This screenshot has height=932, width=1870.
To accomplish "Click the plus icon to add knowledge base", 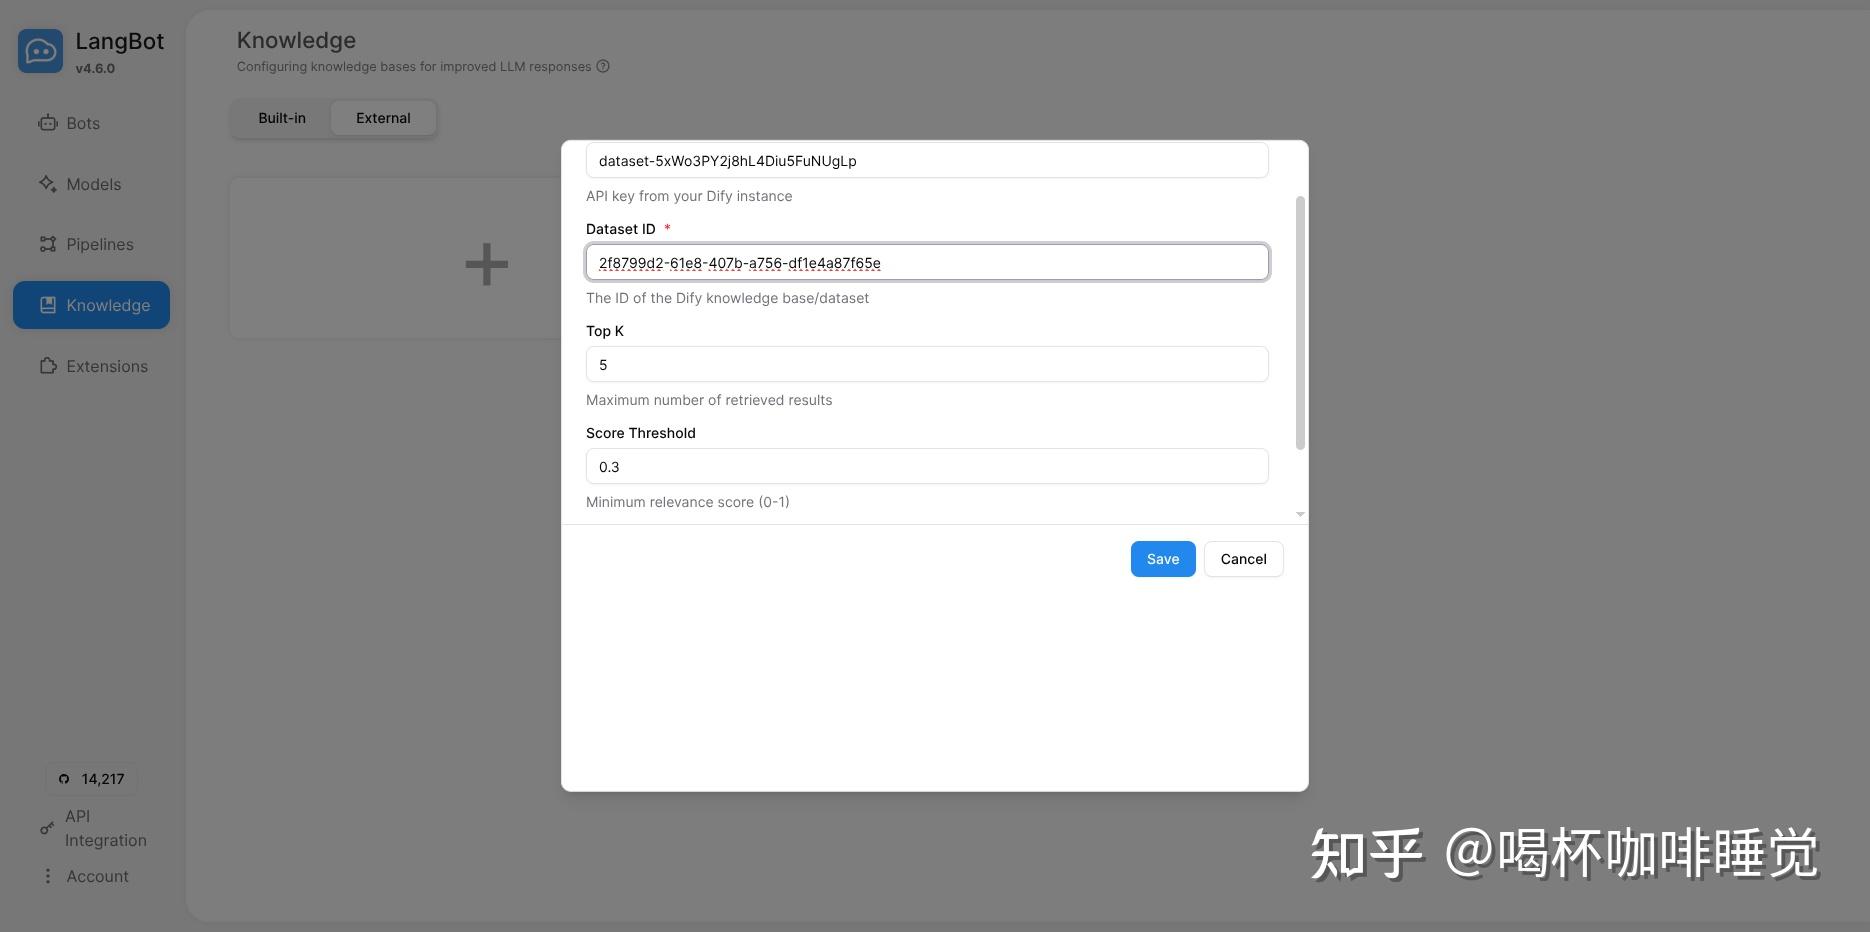I will pos(485,262).
